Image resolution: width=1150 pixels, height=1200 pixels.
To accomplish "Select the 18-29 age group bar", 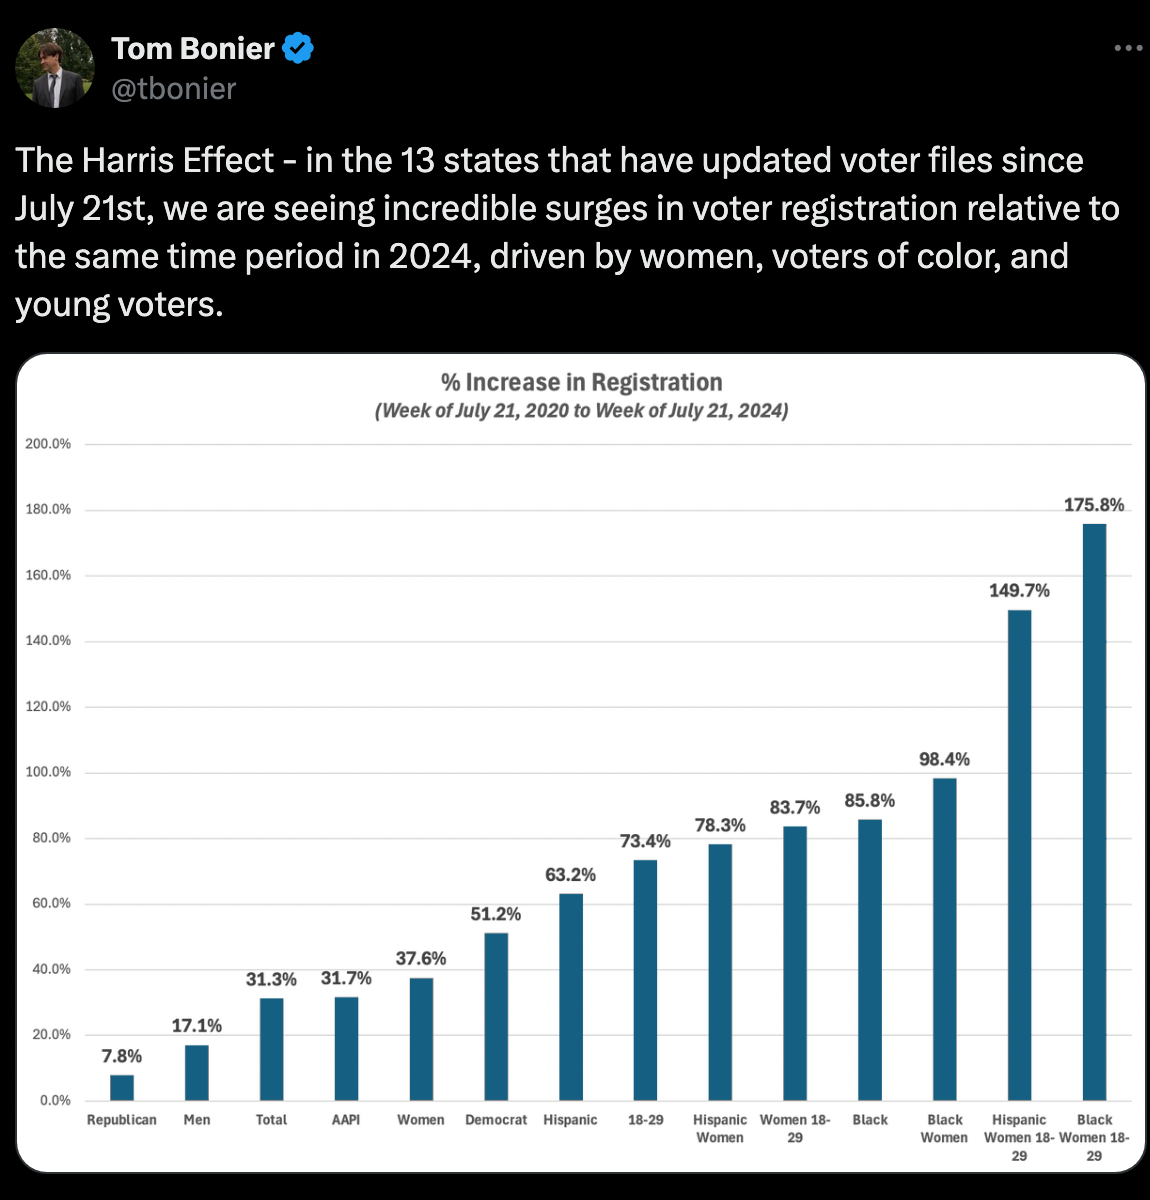I will 645,979.
